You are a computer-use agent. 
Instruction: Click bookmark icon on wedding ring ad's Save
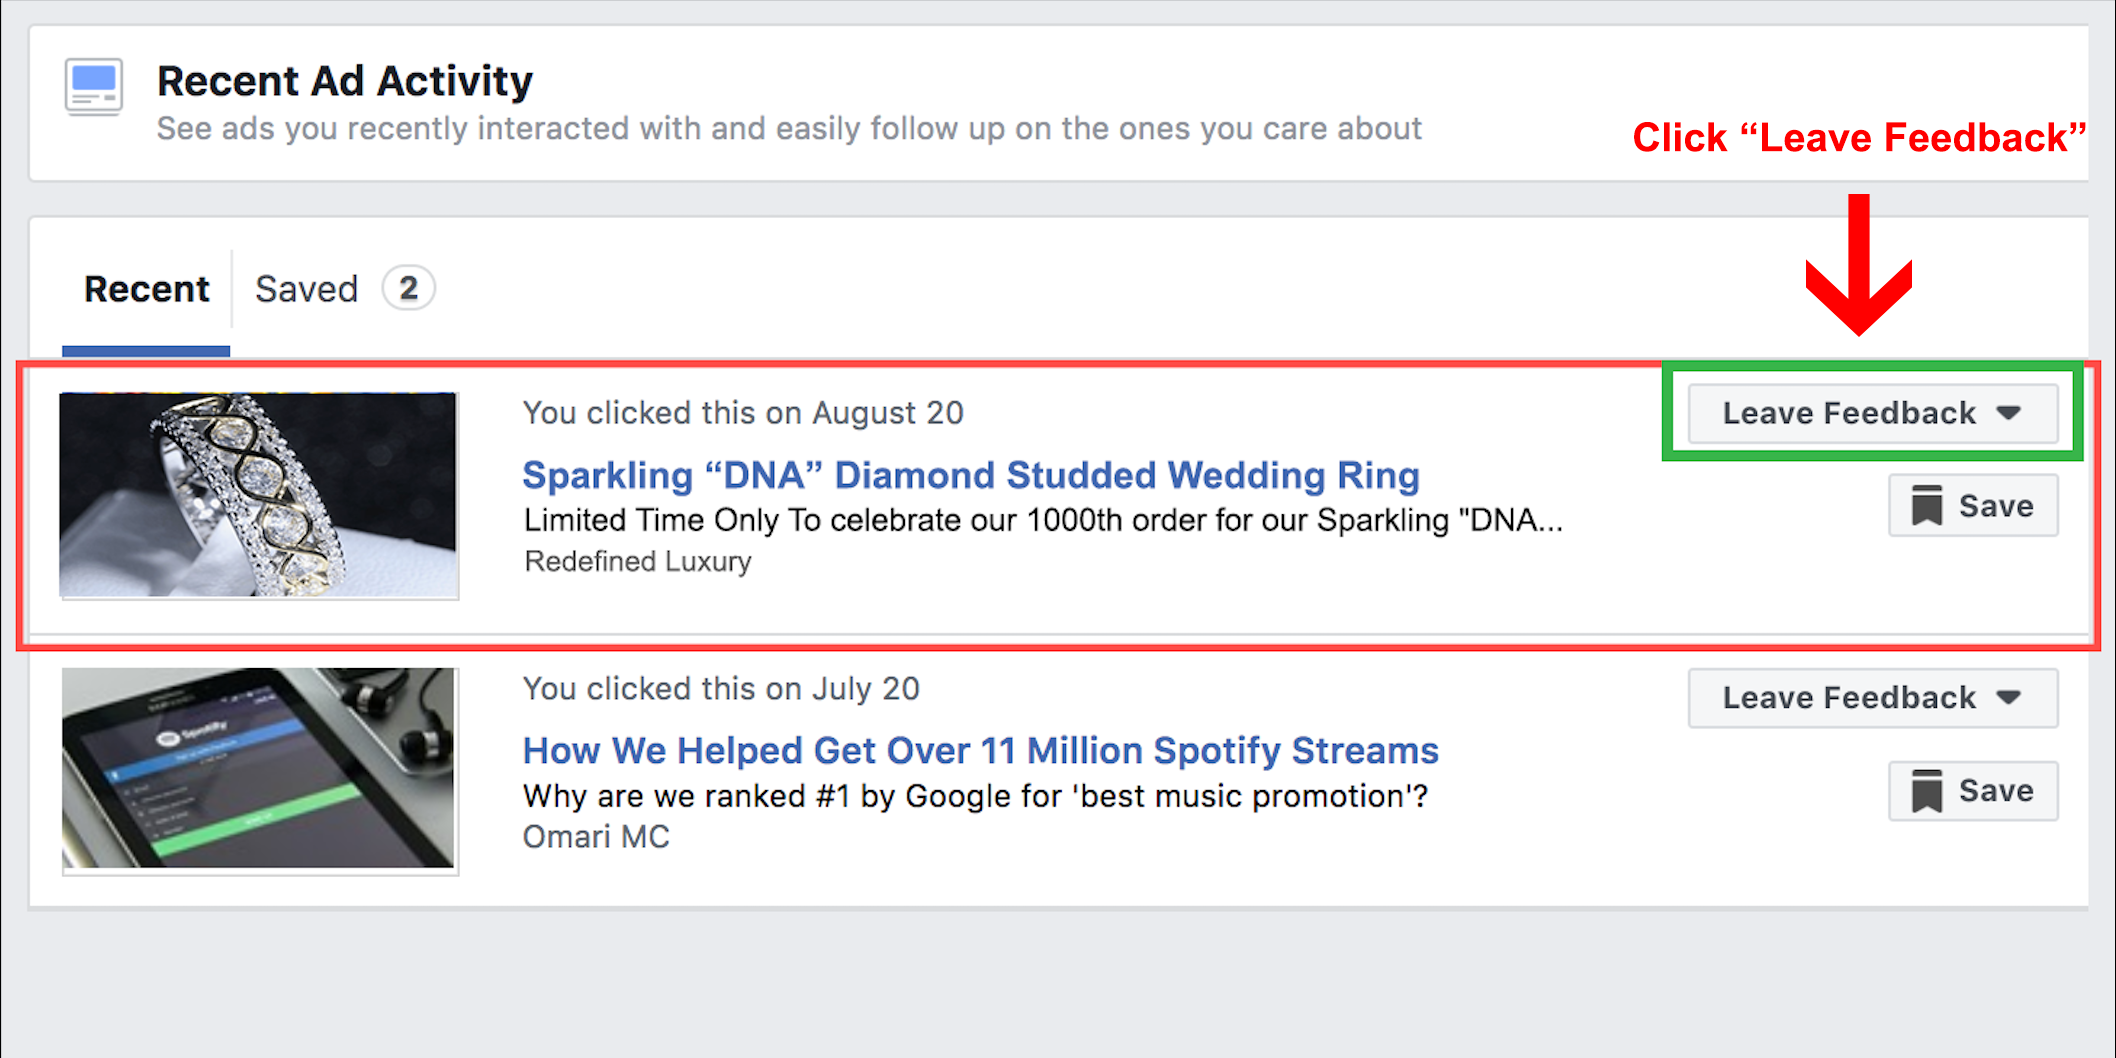[1926, 506]
